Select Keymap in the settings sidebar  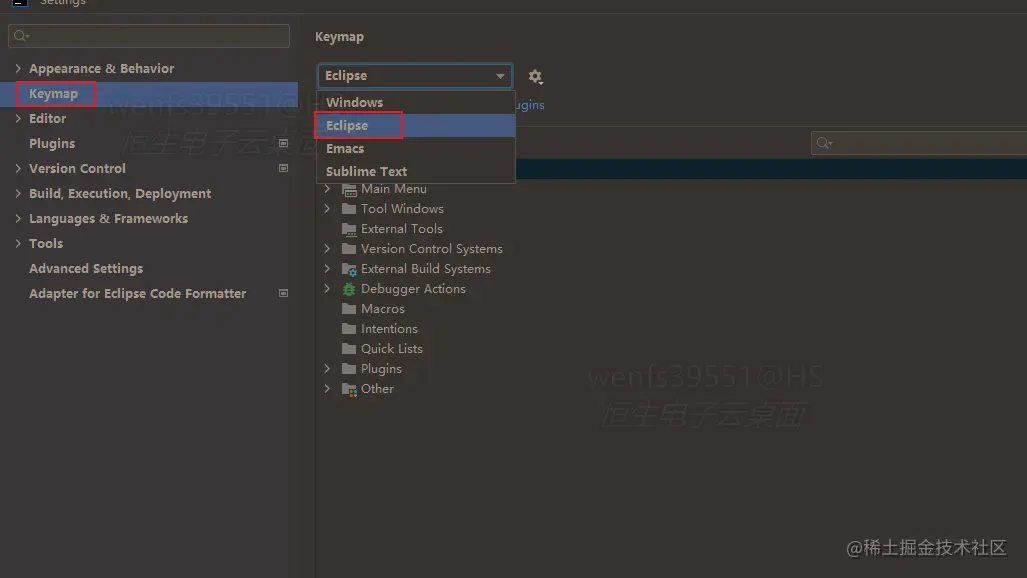149,94
